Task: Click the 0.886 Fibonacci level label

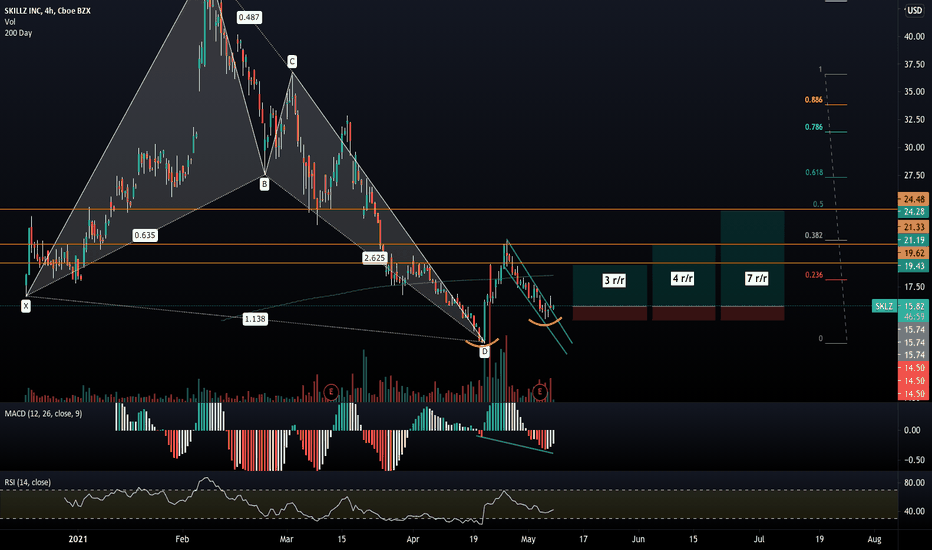Action: point(814,100)
